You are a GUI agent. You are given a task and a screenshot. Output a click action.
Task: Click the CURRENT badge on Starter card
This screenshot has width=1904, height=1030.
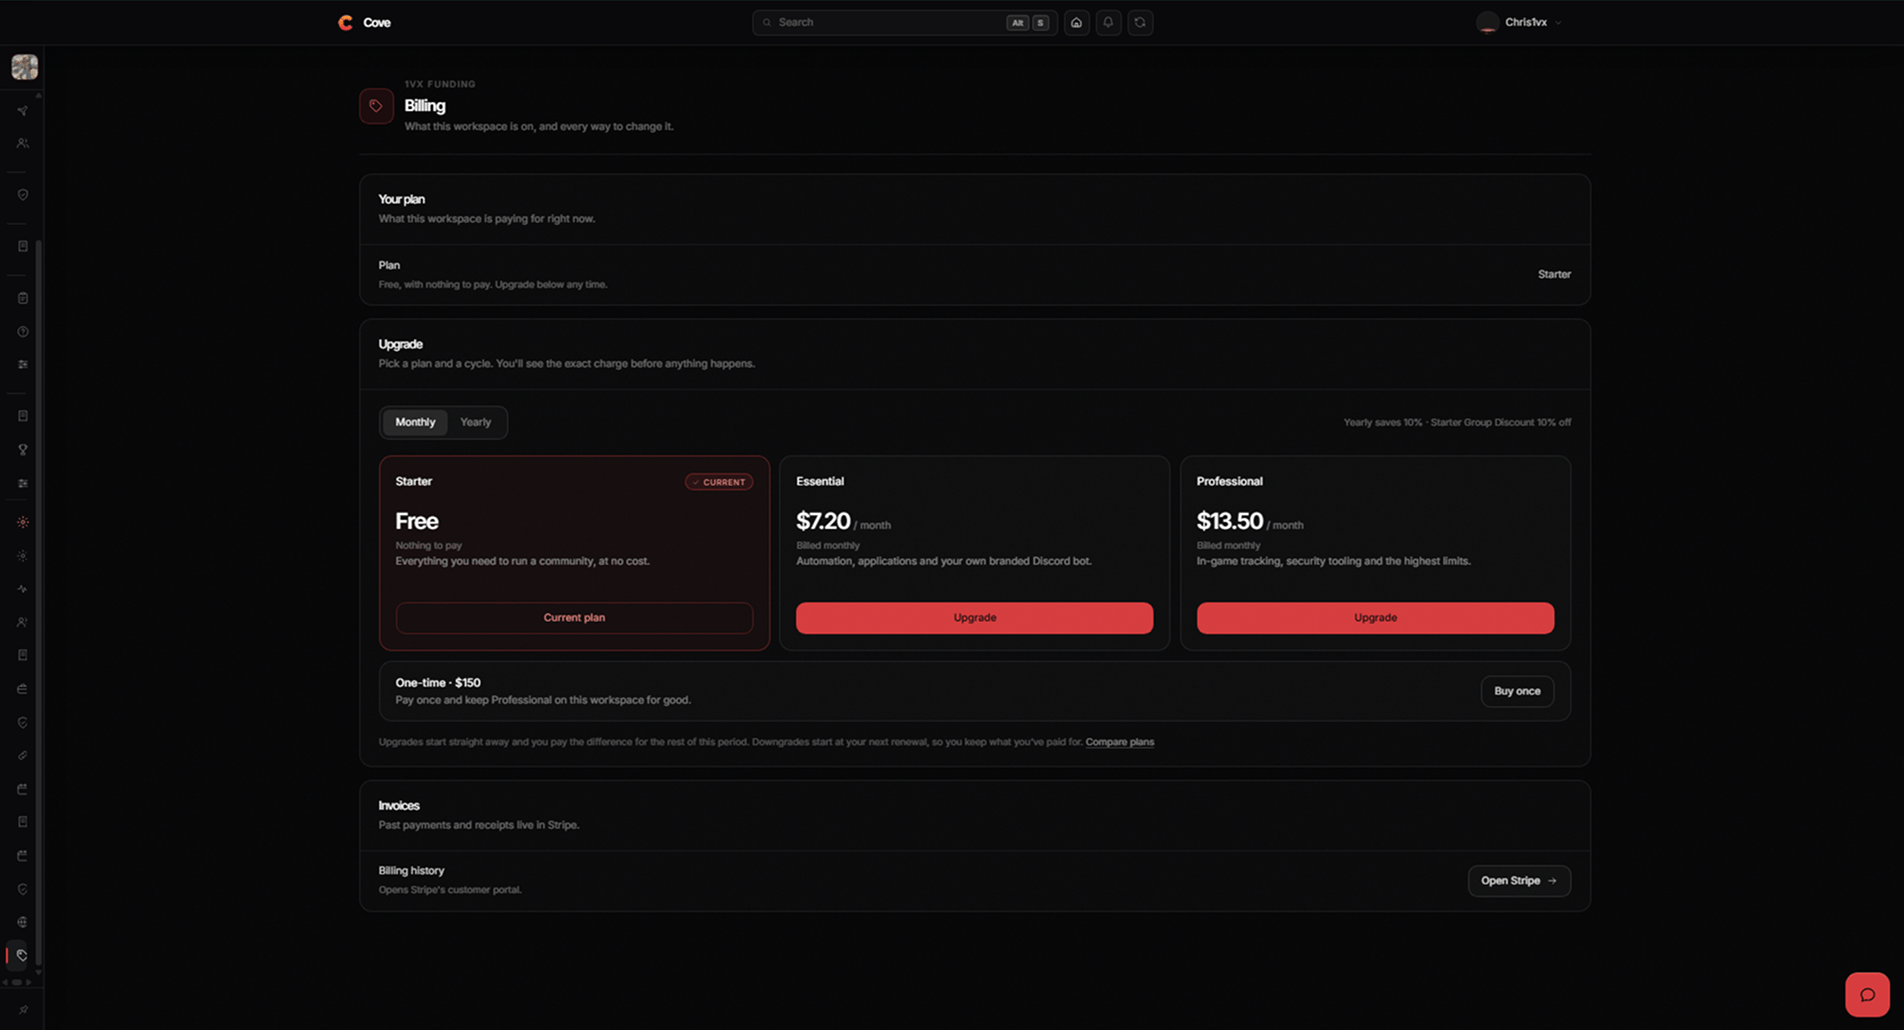point(719,482)
